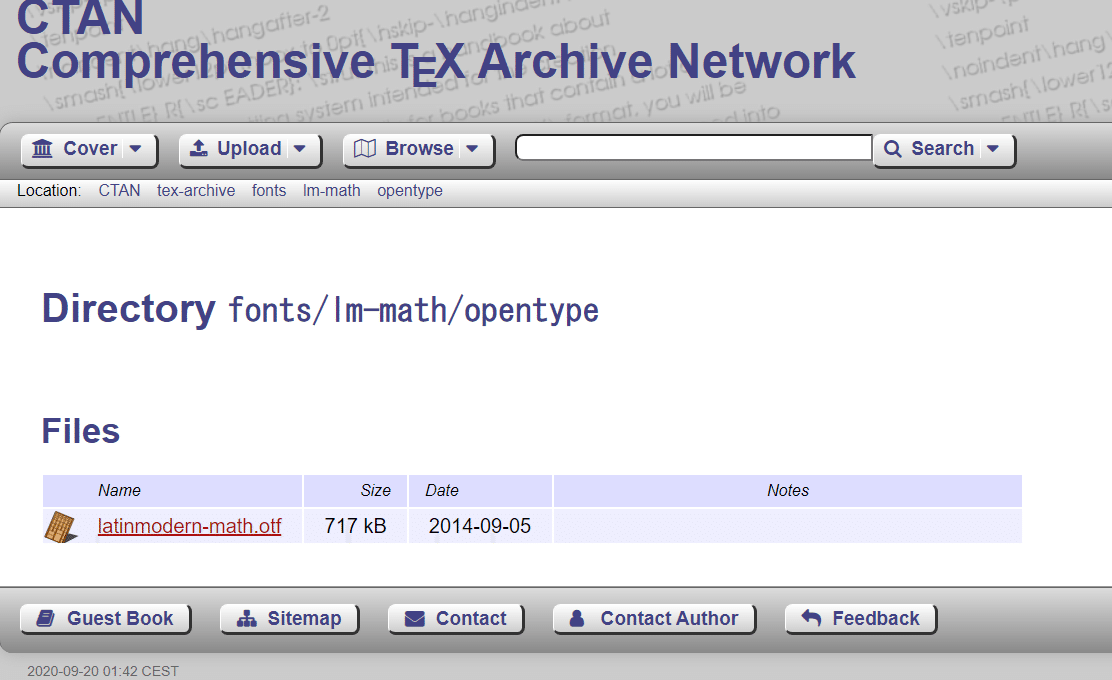Open lm-math breadcrumb link
This screenshot has height=680, width=1112.
click(x=331, y=191)
